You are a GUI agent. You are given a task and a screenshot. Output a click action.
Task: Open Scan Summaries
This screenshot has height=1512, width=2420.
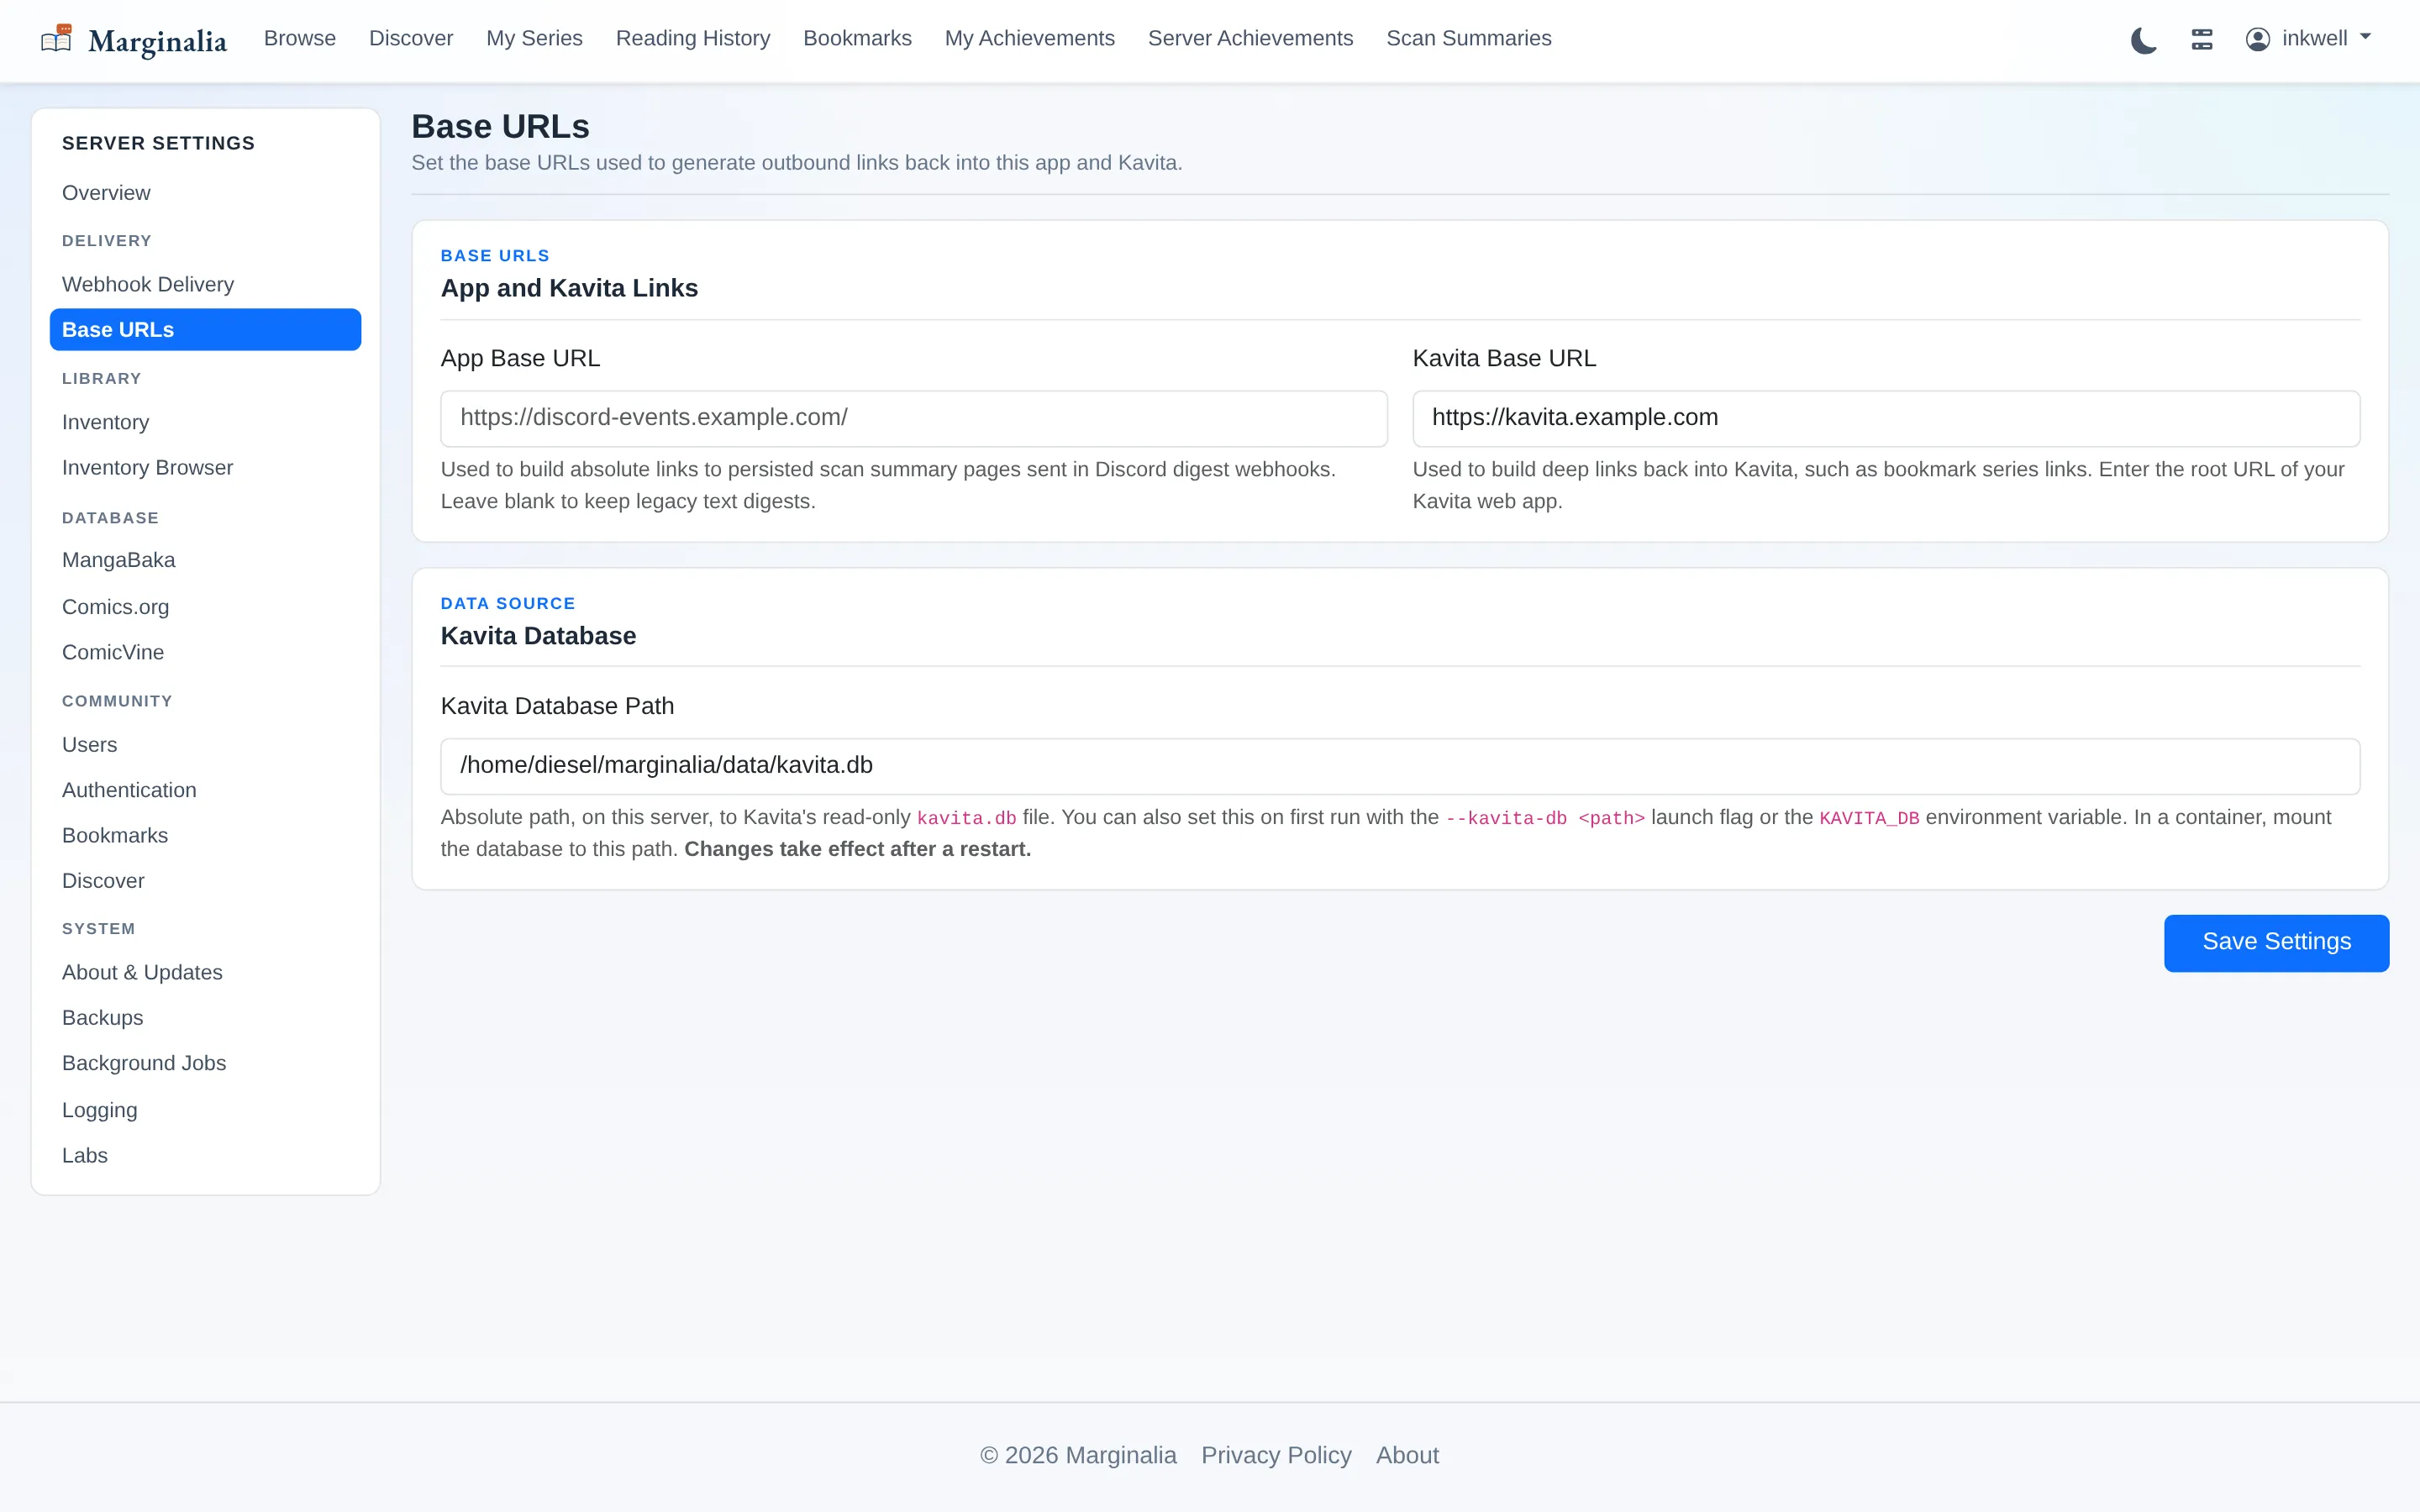tap(1468, 38)
